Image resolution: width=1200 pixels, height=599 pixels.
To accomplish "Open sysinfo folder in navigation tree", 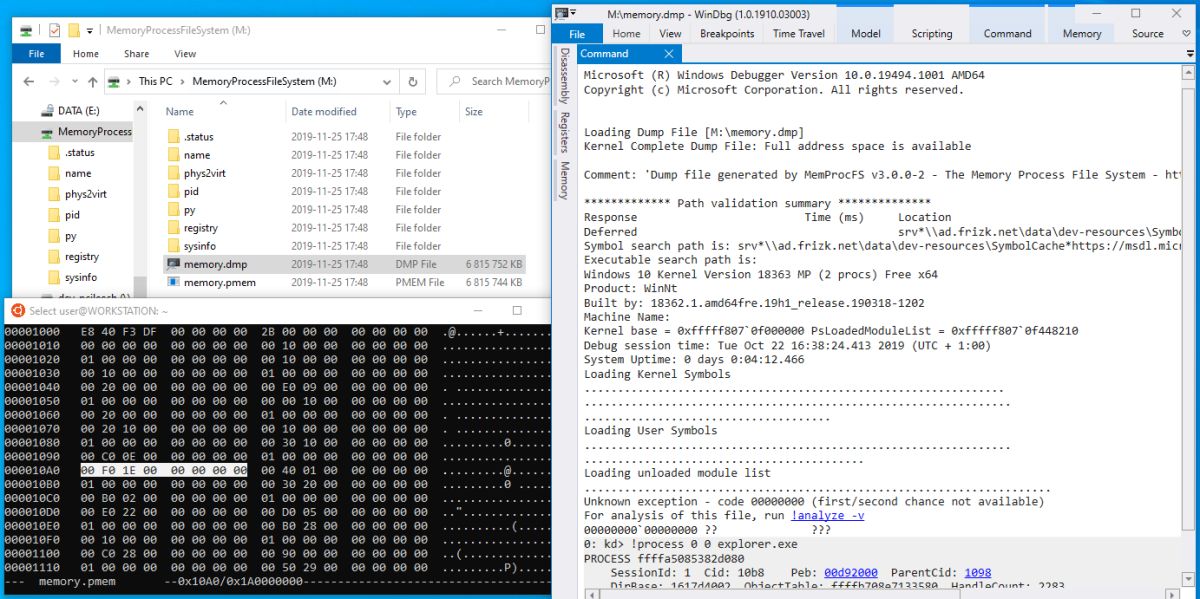I will 72,277.
